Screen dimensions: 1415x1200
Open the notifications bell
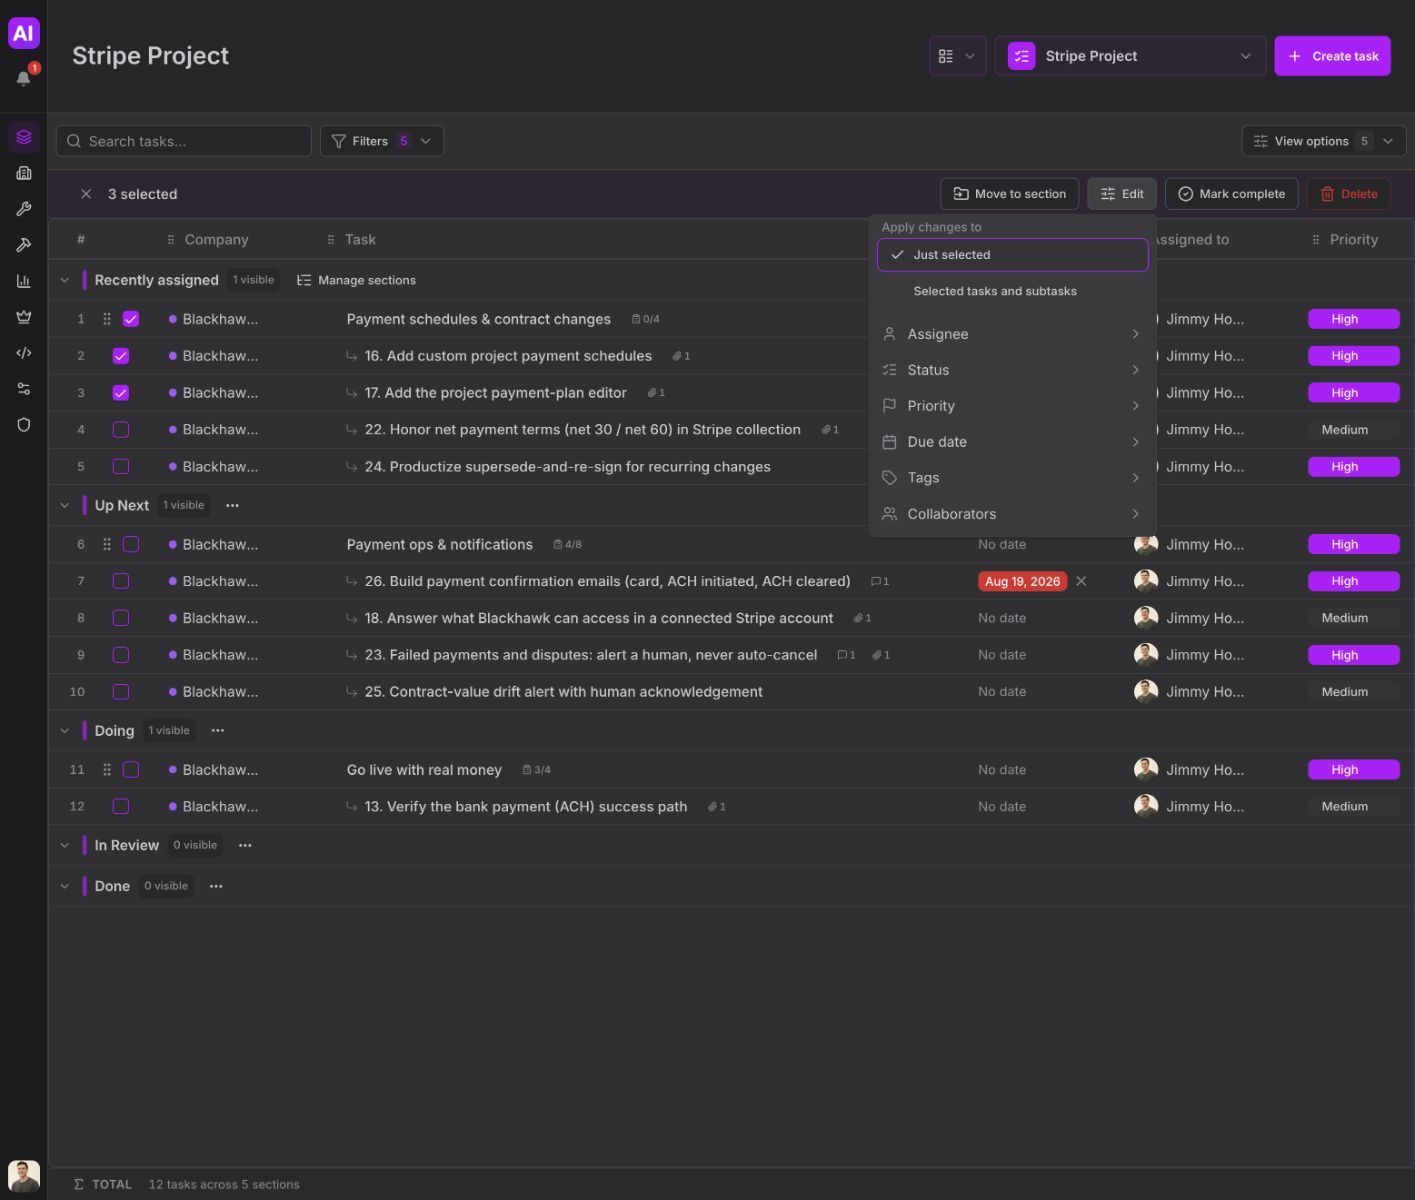[23, 78]
